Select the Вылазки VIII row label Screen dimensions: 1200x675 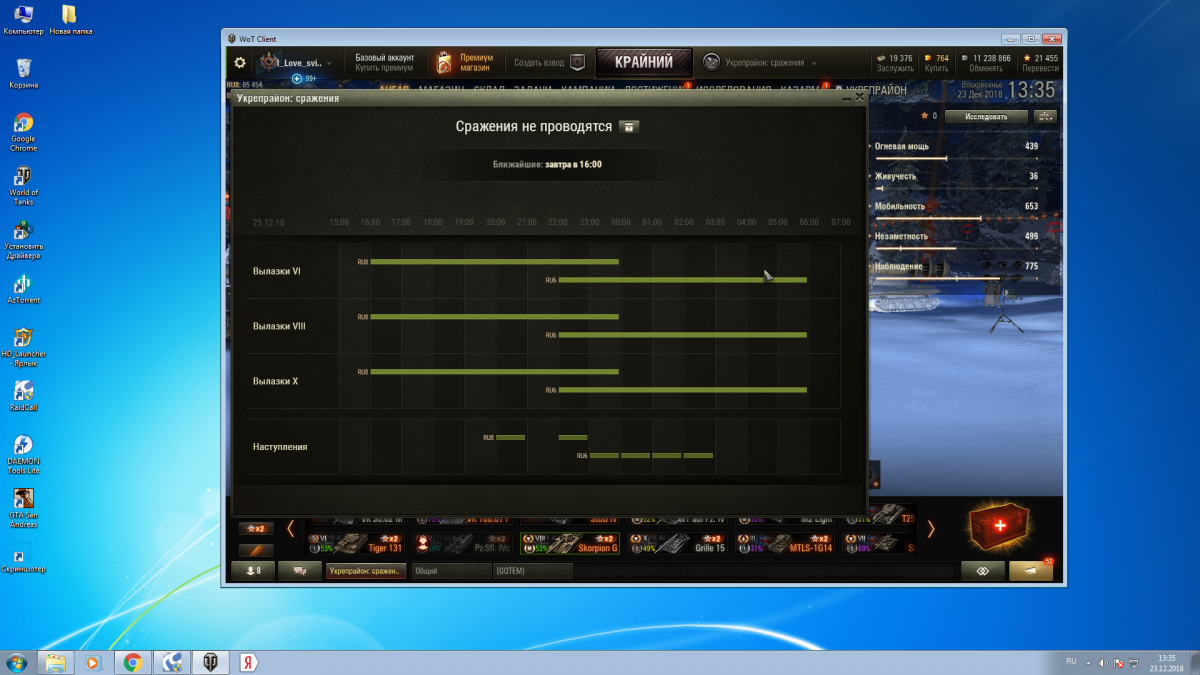pos(279,326)
